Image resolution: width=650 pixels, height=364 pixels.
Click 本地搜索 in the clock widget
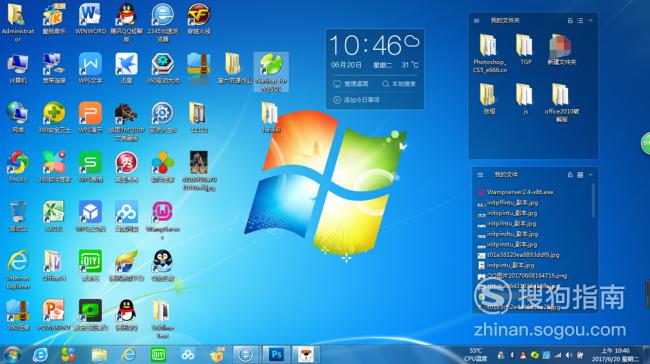point(399,84)
